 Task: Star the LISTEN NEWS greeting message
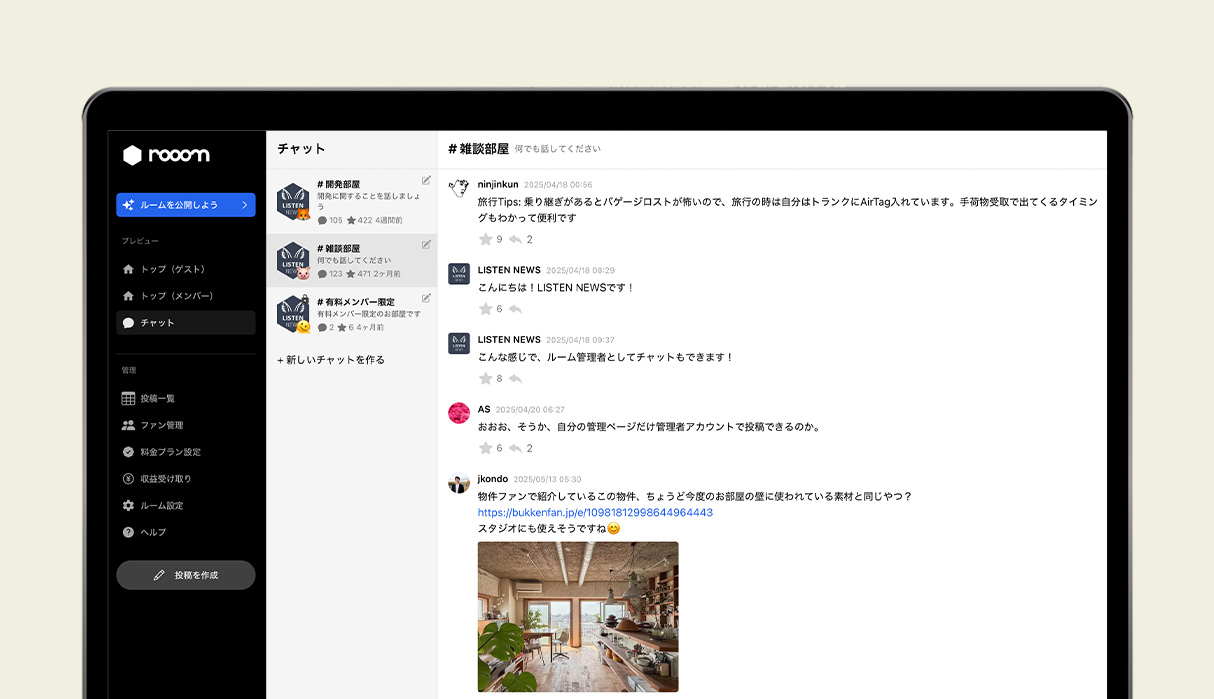[484, 309]
